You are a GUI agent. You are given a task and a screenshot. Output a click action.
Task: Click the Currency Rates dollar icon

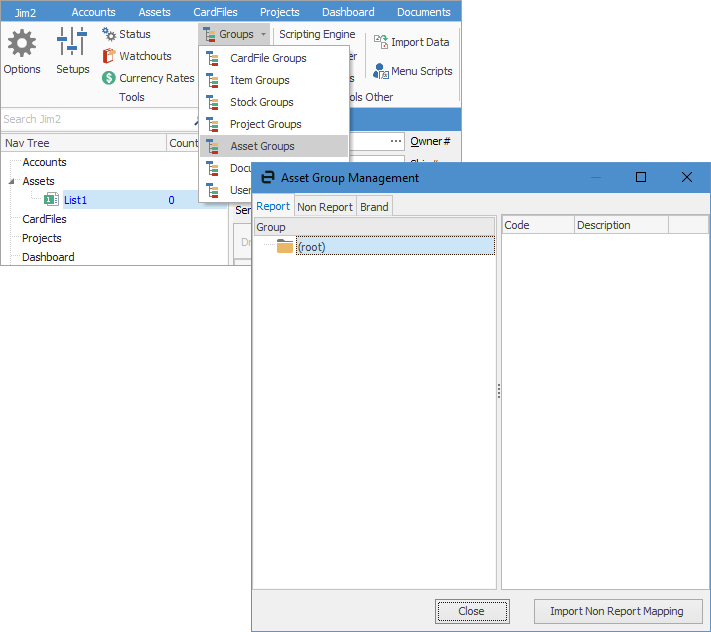(109, 78)
